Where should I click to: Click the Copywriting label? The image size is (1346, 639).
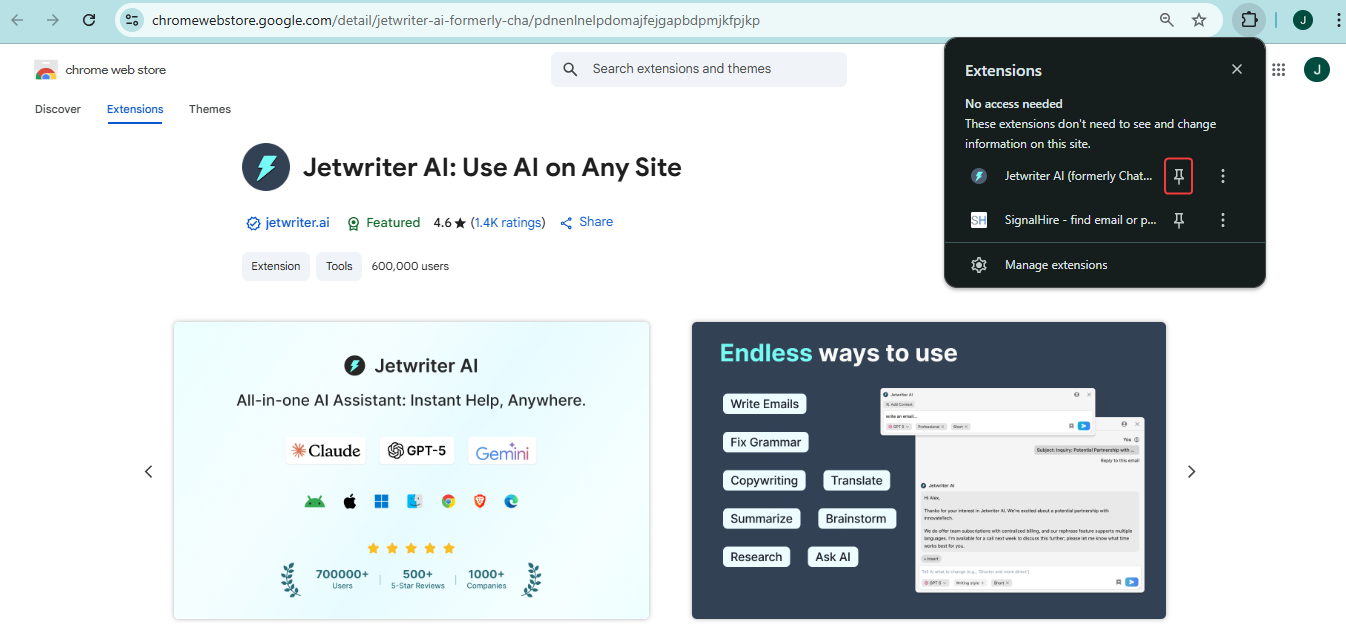pos(764,480)
